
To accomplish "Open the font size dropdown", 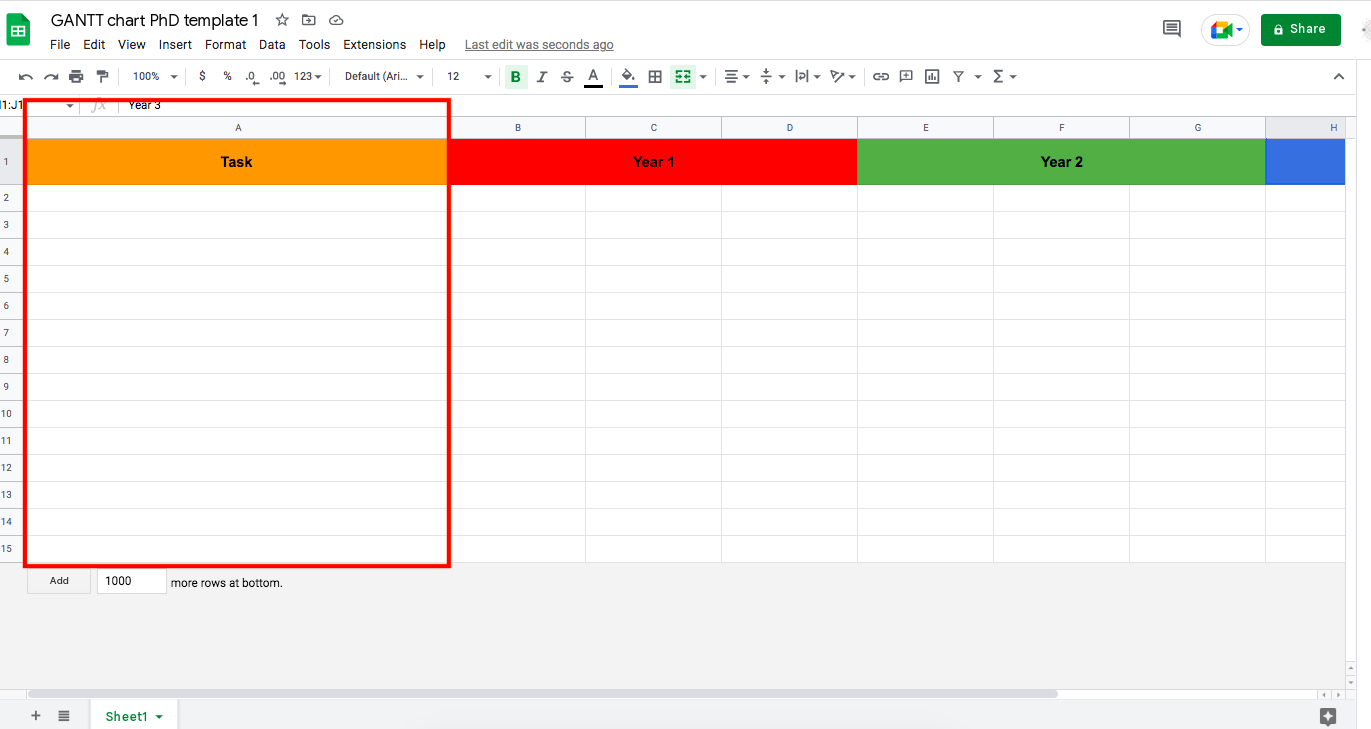I will (467, 76).
